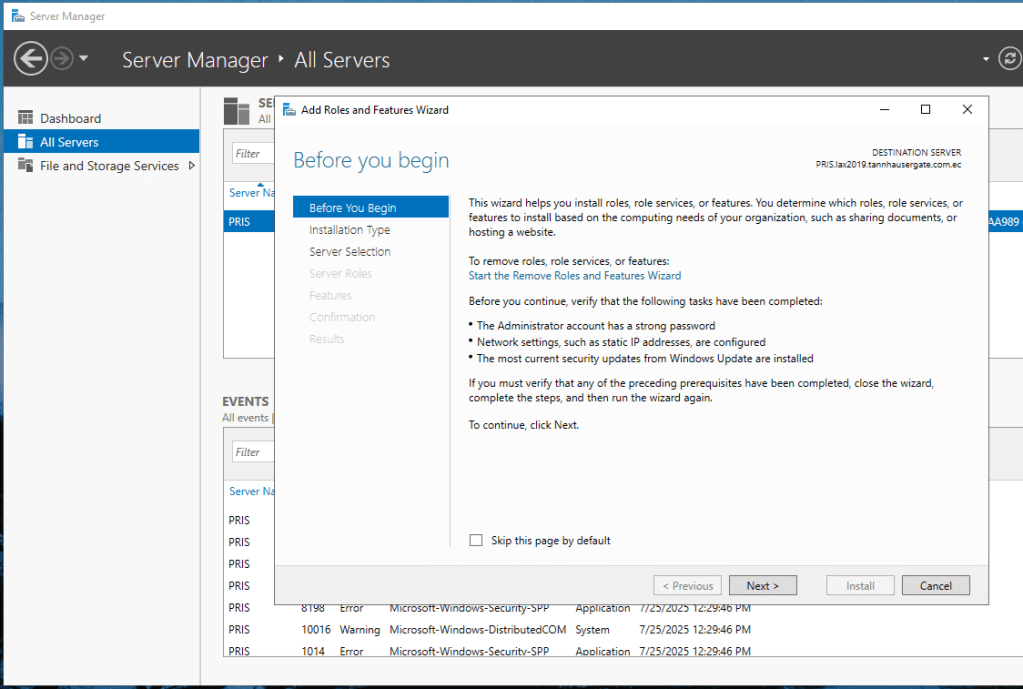
Task: Click the back navigation arrow
Action: click(30, 59)
